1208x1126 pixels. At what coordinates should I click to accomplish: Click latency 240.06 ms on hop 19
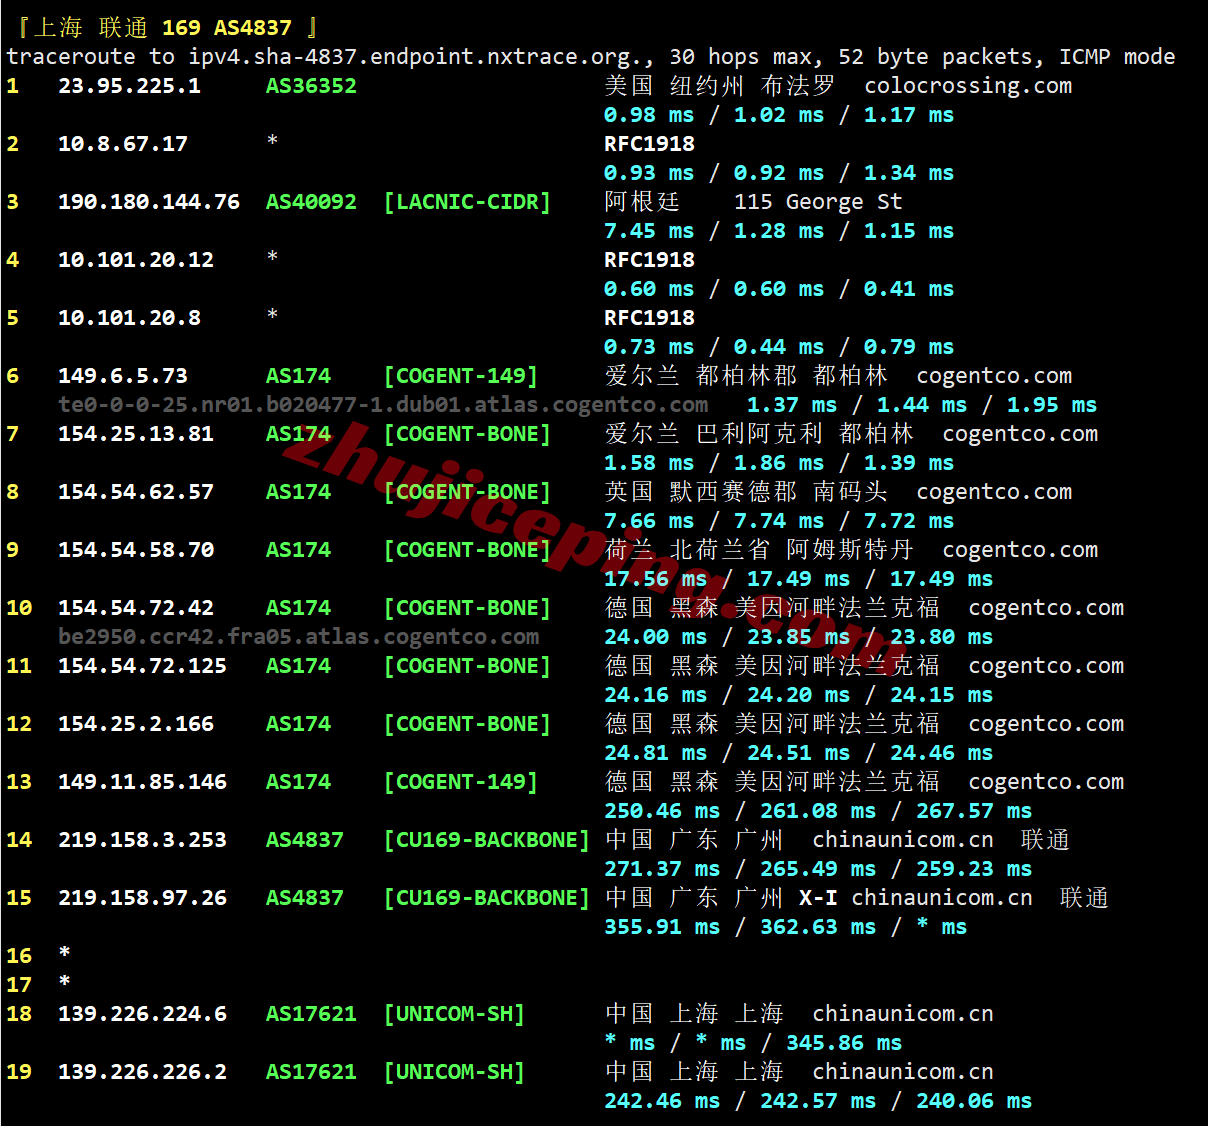[974, 1101]
